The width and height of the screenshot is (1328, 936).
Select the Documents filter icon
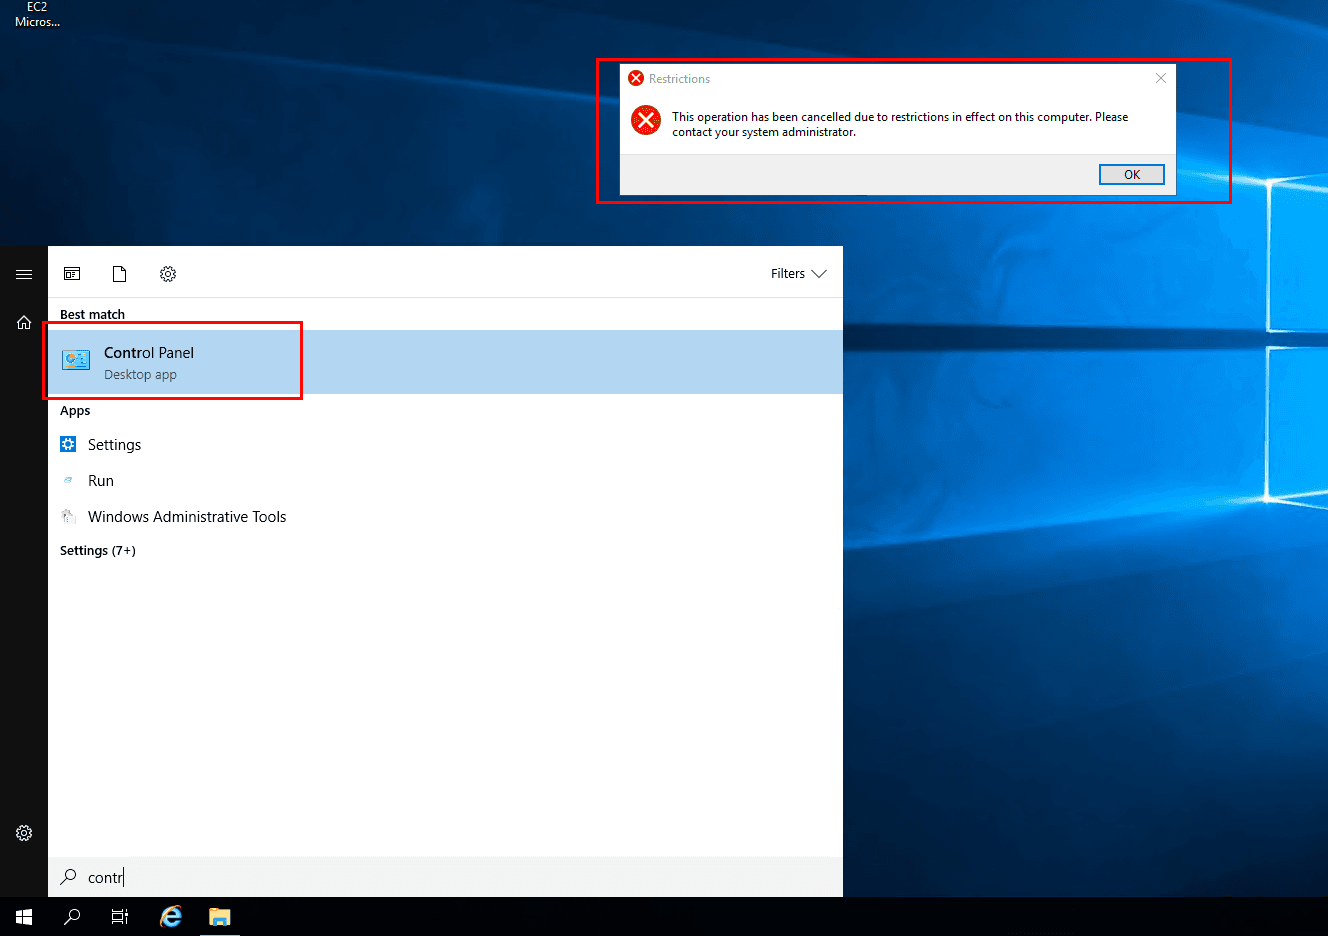pyautogui.click(x=120, y=274)
